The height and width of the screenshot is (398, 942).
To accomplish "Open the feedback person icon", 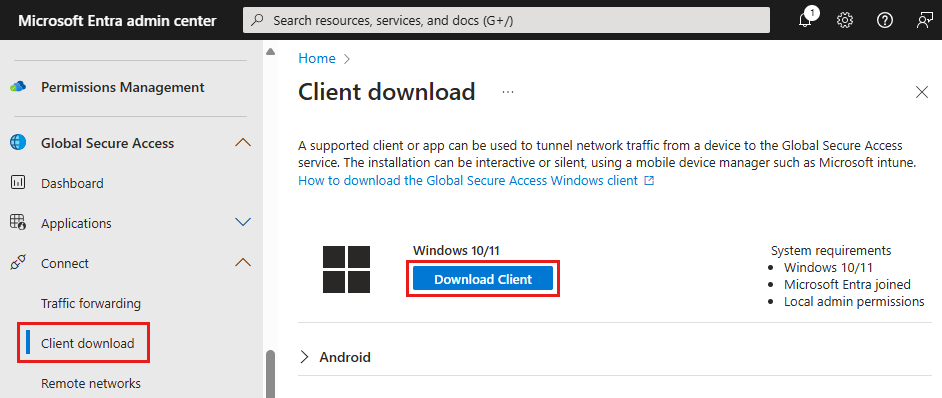I will point(924,20).
